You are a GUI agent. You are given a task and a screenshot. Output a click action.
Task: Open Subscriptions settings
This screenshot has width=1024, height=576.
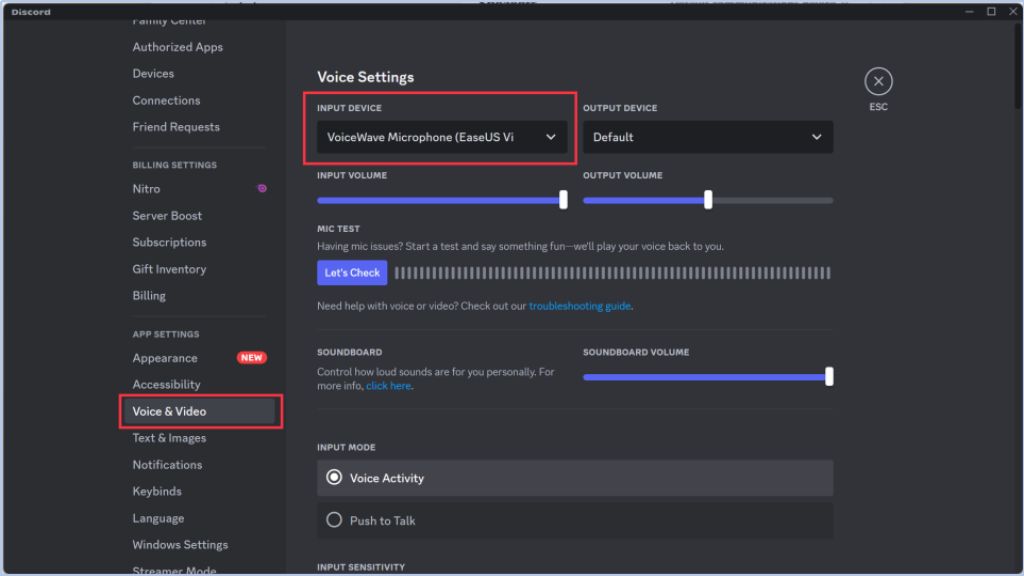(169, 242)
